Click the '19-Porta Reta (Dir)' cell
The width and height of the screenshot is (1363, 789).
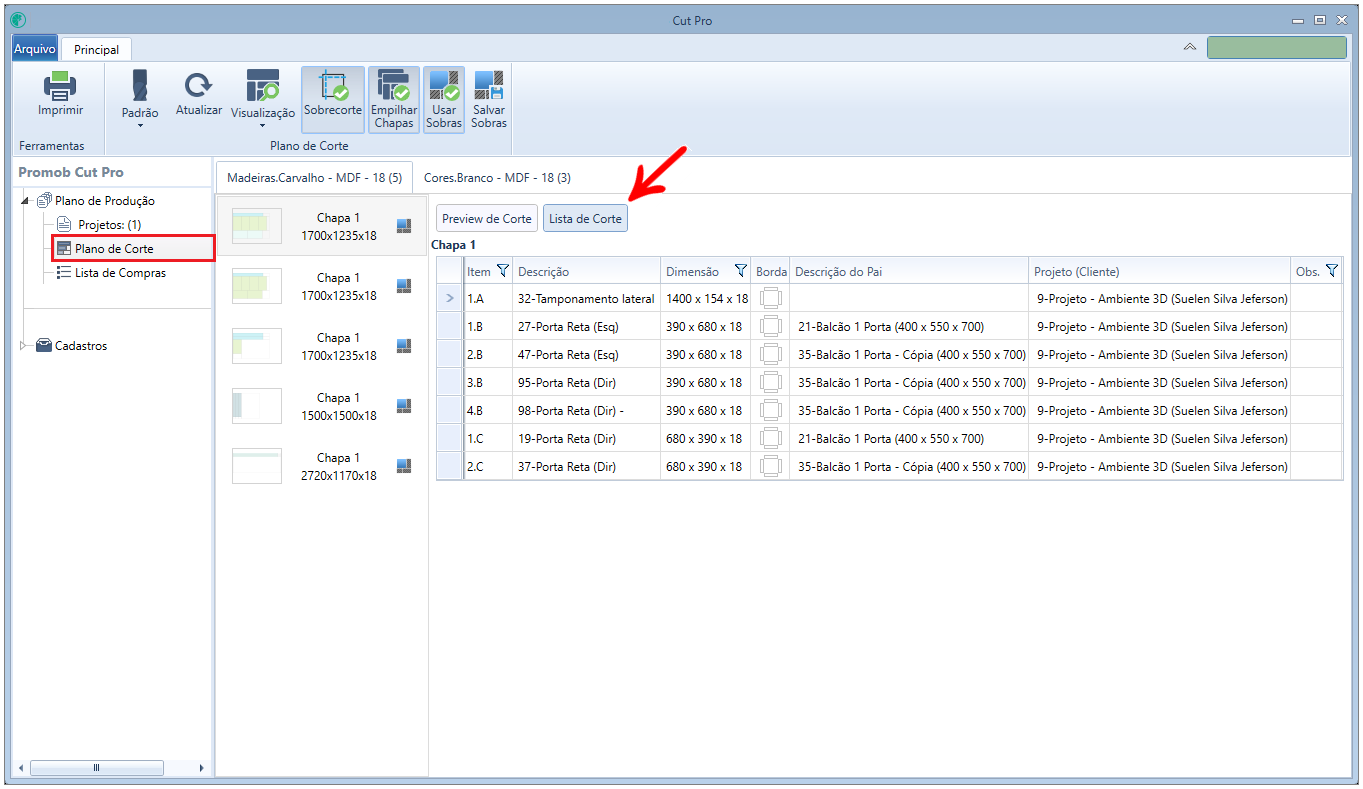click(x=586, y=438)
